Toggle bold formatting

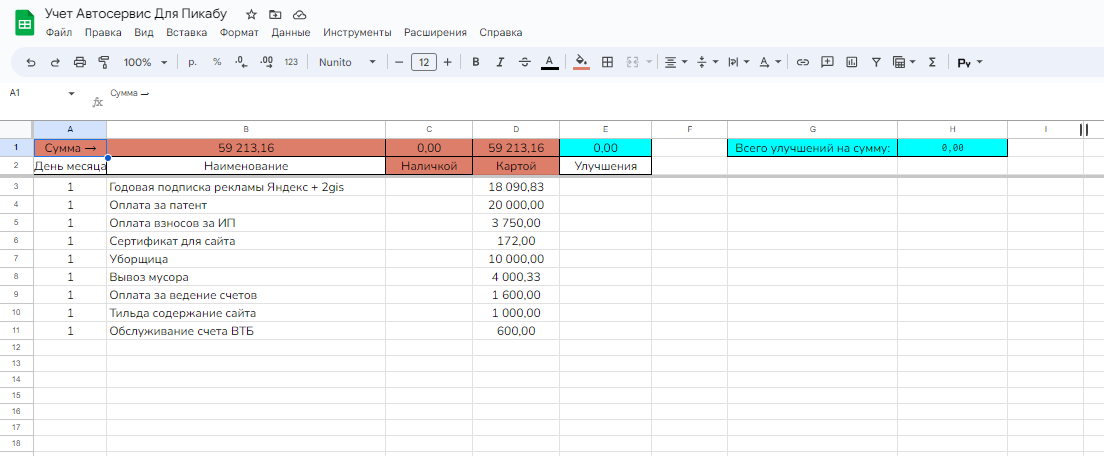click(476, 62)
